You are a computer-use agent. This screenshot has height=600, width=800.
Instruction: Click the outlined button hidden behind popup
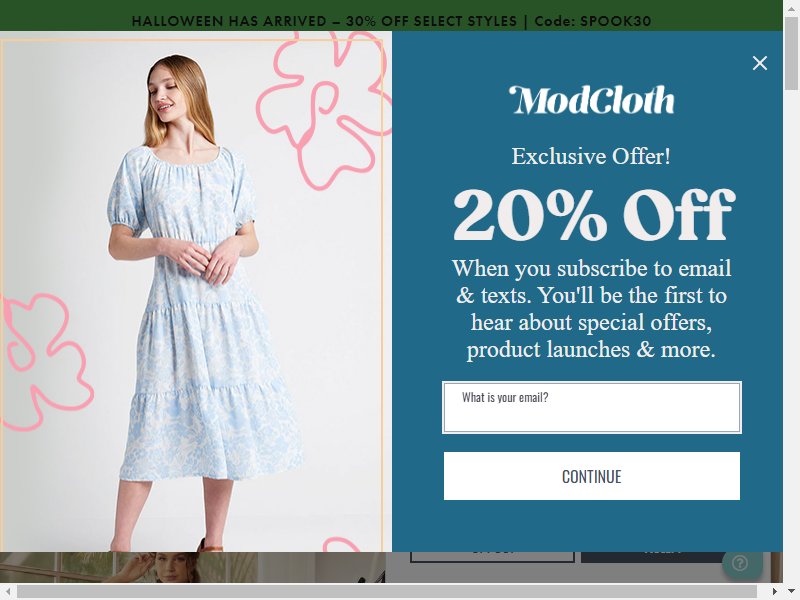(492, 557)
